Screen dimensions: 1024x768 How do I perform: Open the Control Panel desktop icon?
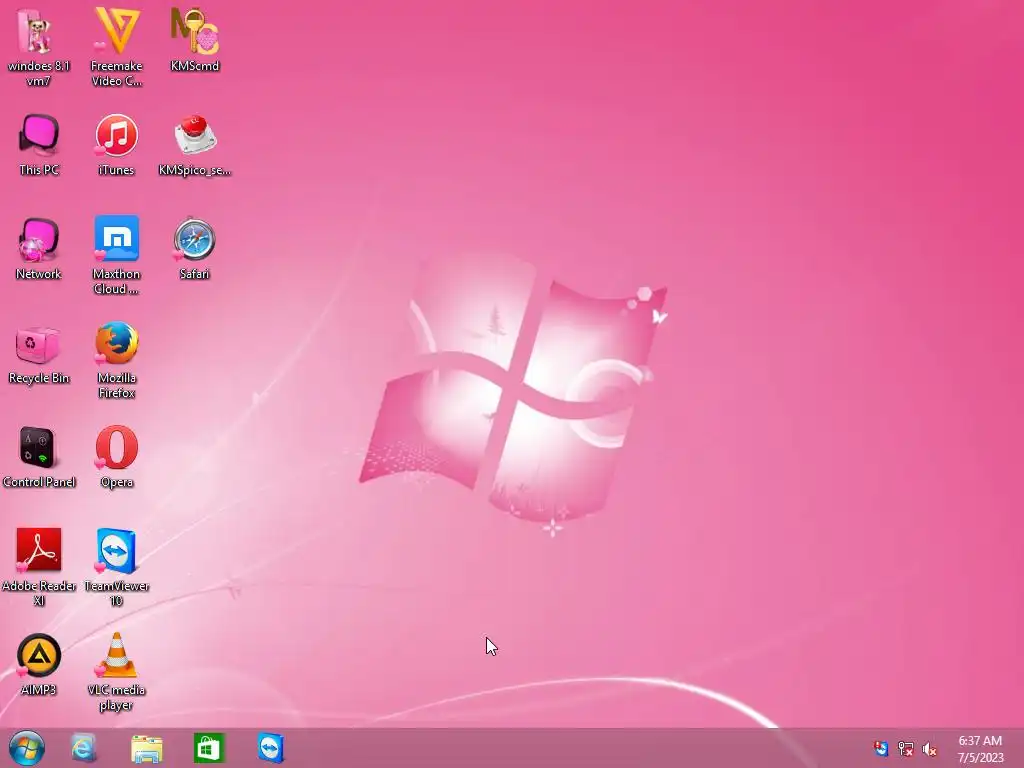39,456
